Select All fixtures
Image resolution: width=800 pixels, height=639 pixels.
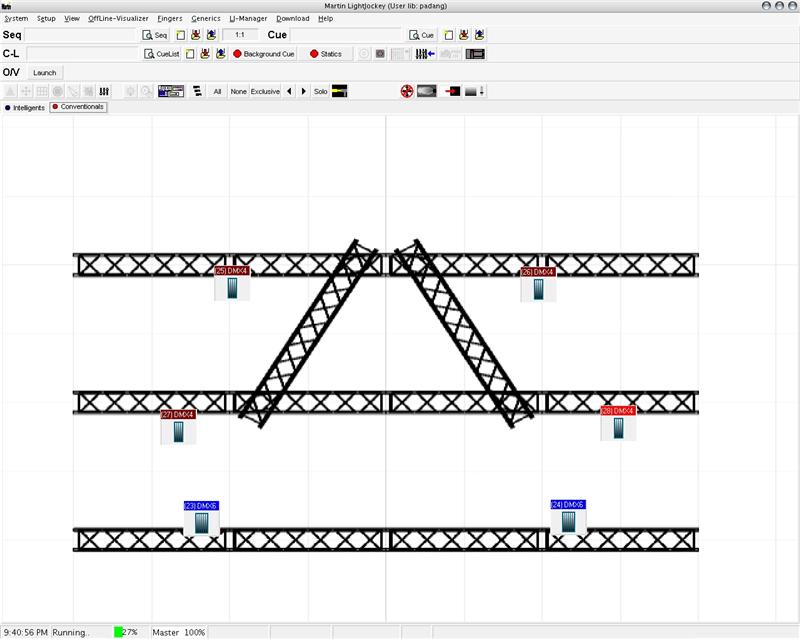click(217, 91)
